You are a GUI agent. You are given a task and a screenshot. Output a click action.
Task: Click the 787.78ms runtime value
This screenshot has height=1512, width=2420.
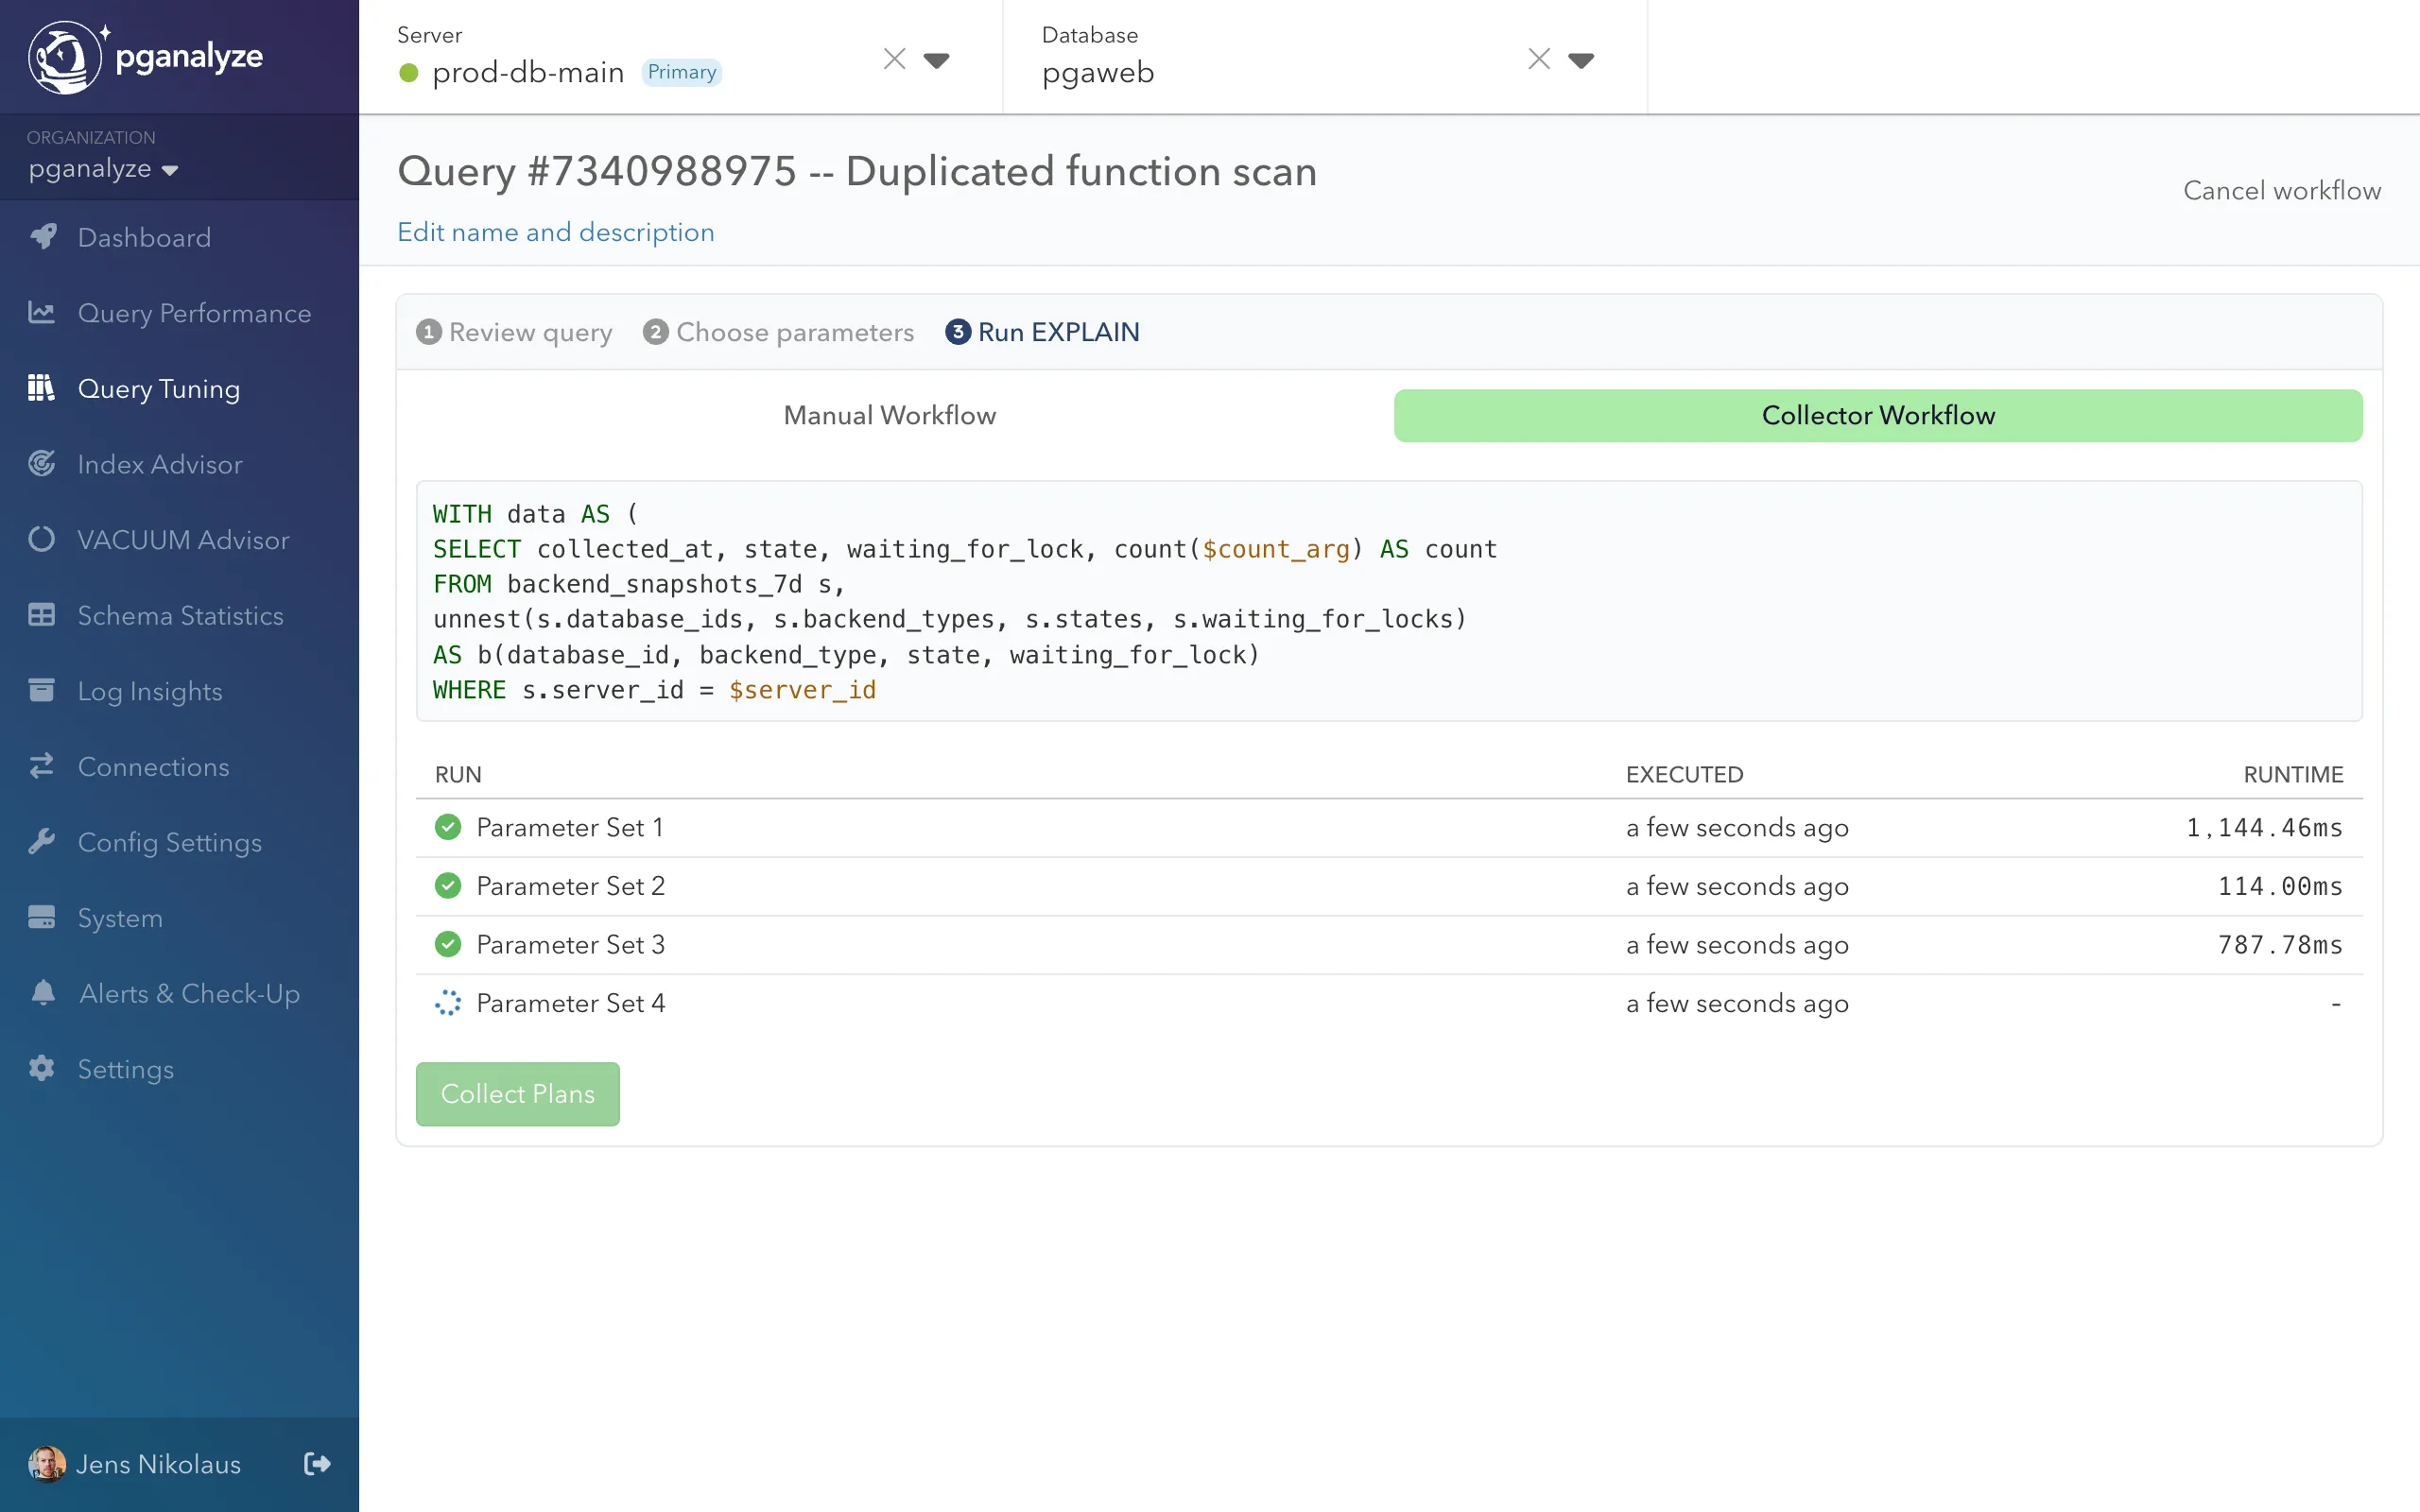[x=2280, y=945]
